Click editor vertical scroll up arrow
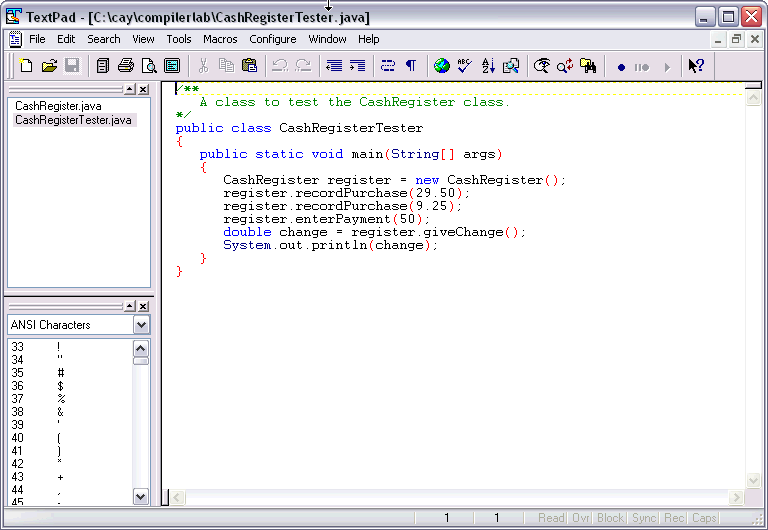Screen dimensions: 768x530 click(753, 98)
